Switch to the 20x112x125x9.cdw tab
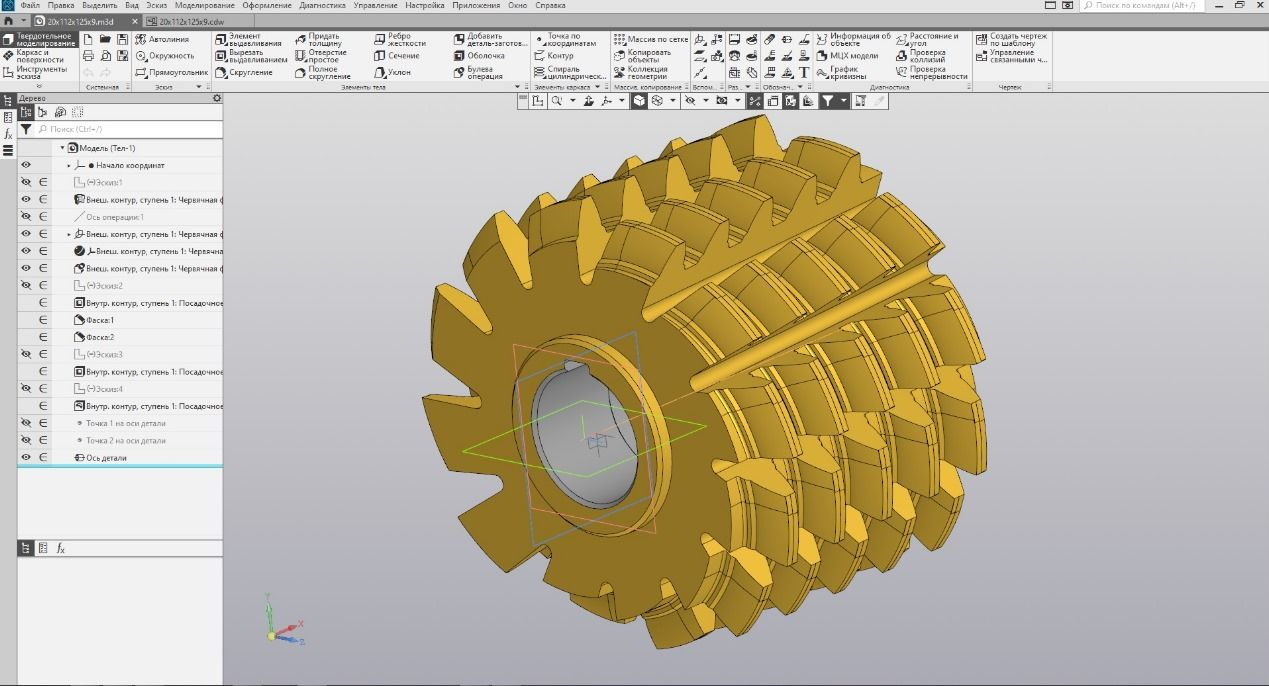The width and height of the screenshot is (1269, 686). (191, 21)
